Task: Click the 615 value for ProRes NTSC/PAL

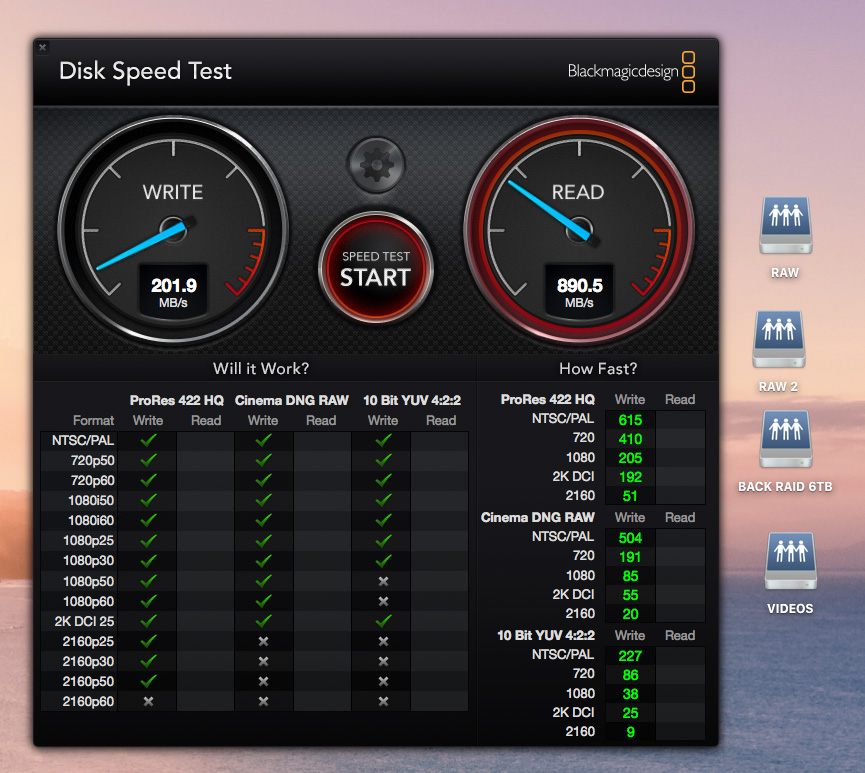Action: coord(630,420)
